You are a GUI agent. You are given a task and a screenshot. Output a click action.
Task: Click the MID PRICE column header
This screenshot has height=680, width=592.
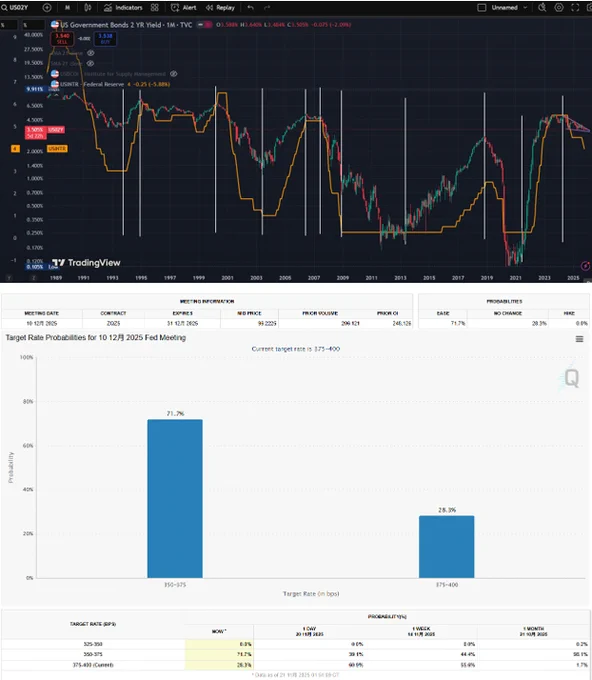click(249, 313)
